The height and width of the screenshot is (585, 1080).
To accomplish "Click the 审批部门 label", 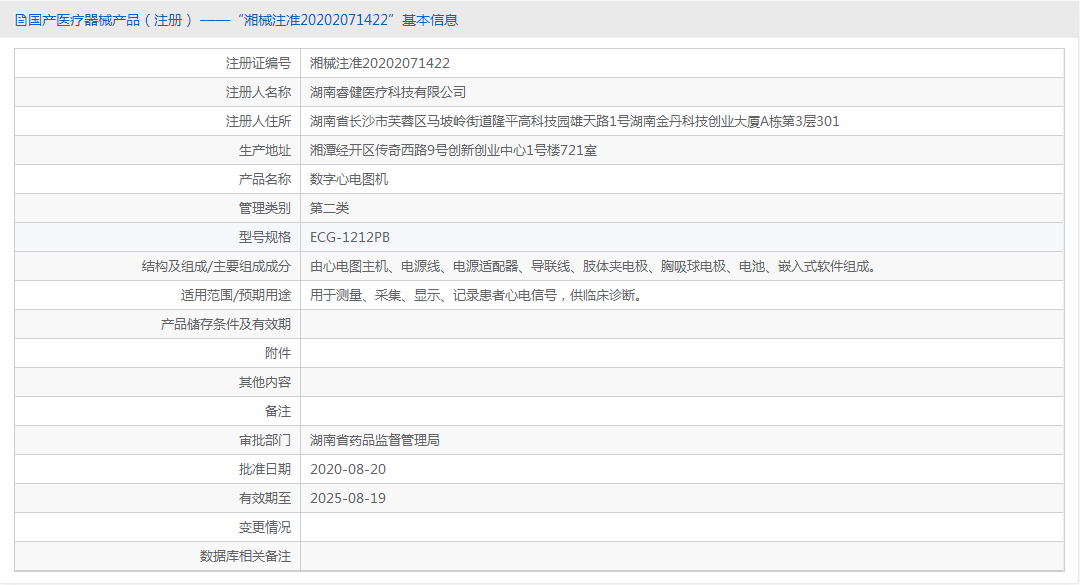I will click(x=264, y=440).
